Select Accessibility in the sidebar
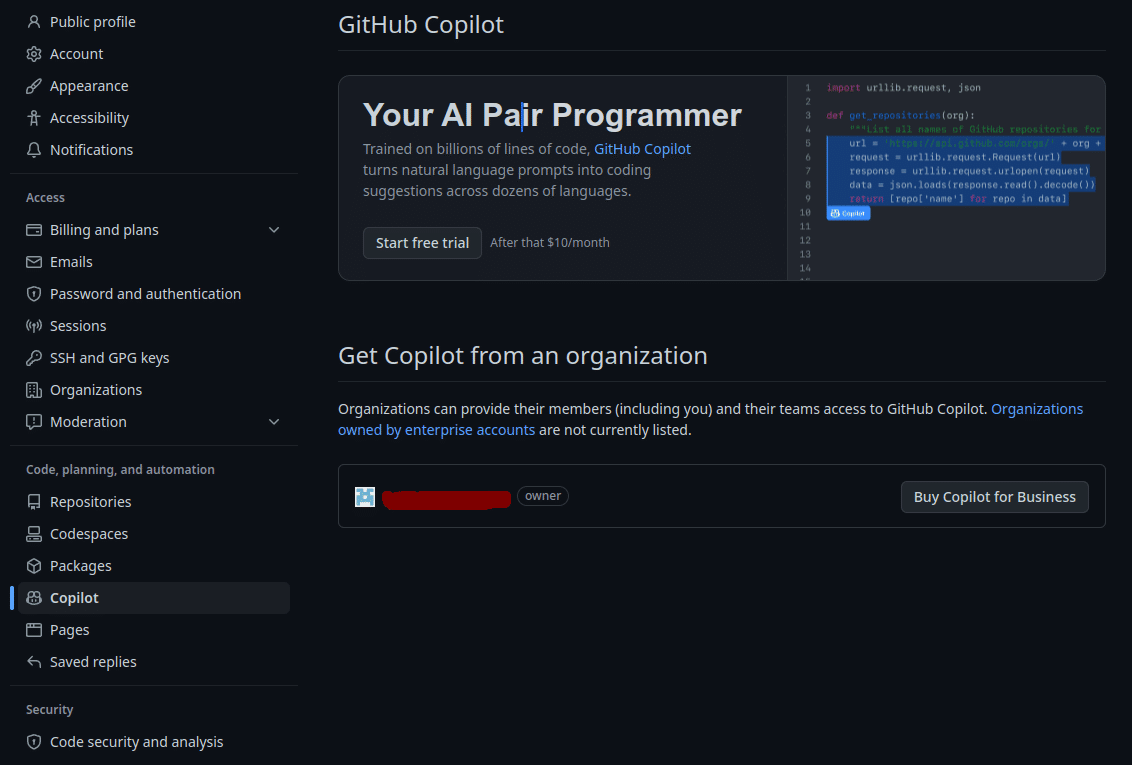This screenshot has width=1132, height=765. (x=154, y=118)
